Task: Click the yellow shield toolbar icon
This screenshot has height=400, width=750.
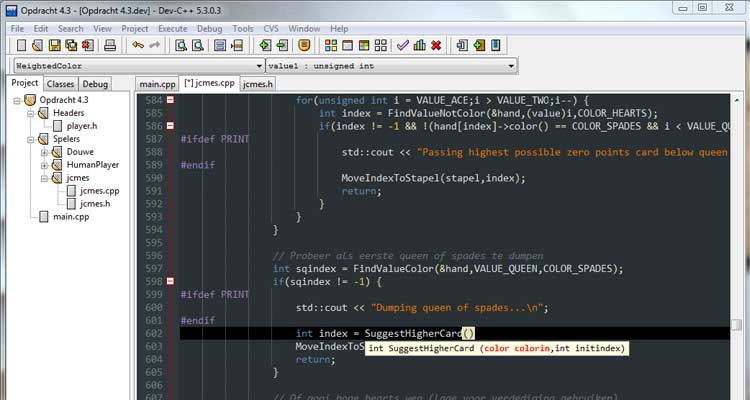Action: 304,45
